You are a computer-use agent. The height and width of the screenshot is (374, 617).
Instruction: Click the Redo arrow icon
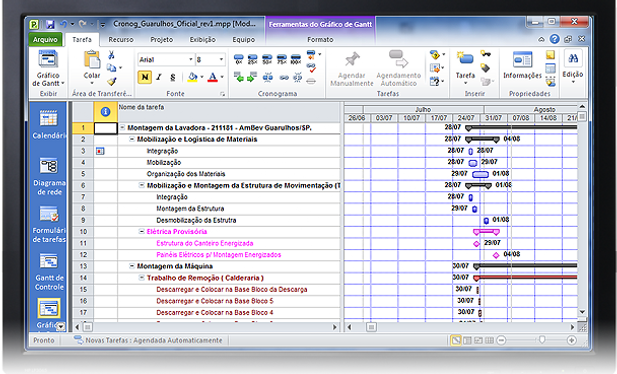(82, 24)
